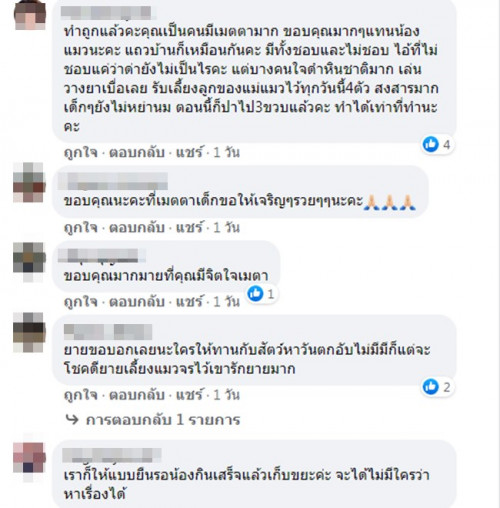Open the first commenter's profile picture

click(30, 15)
